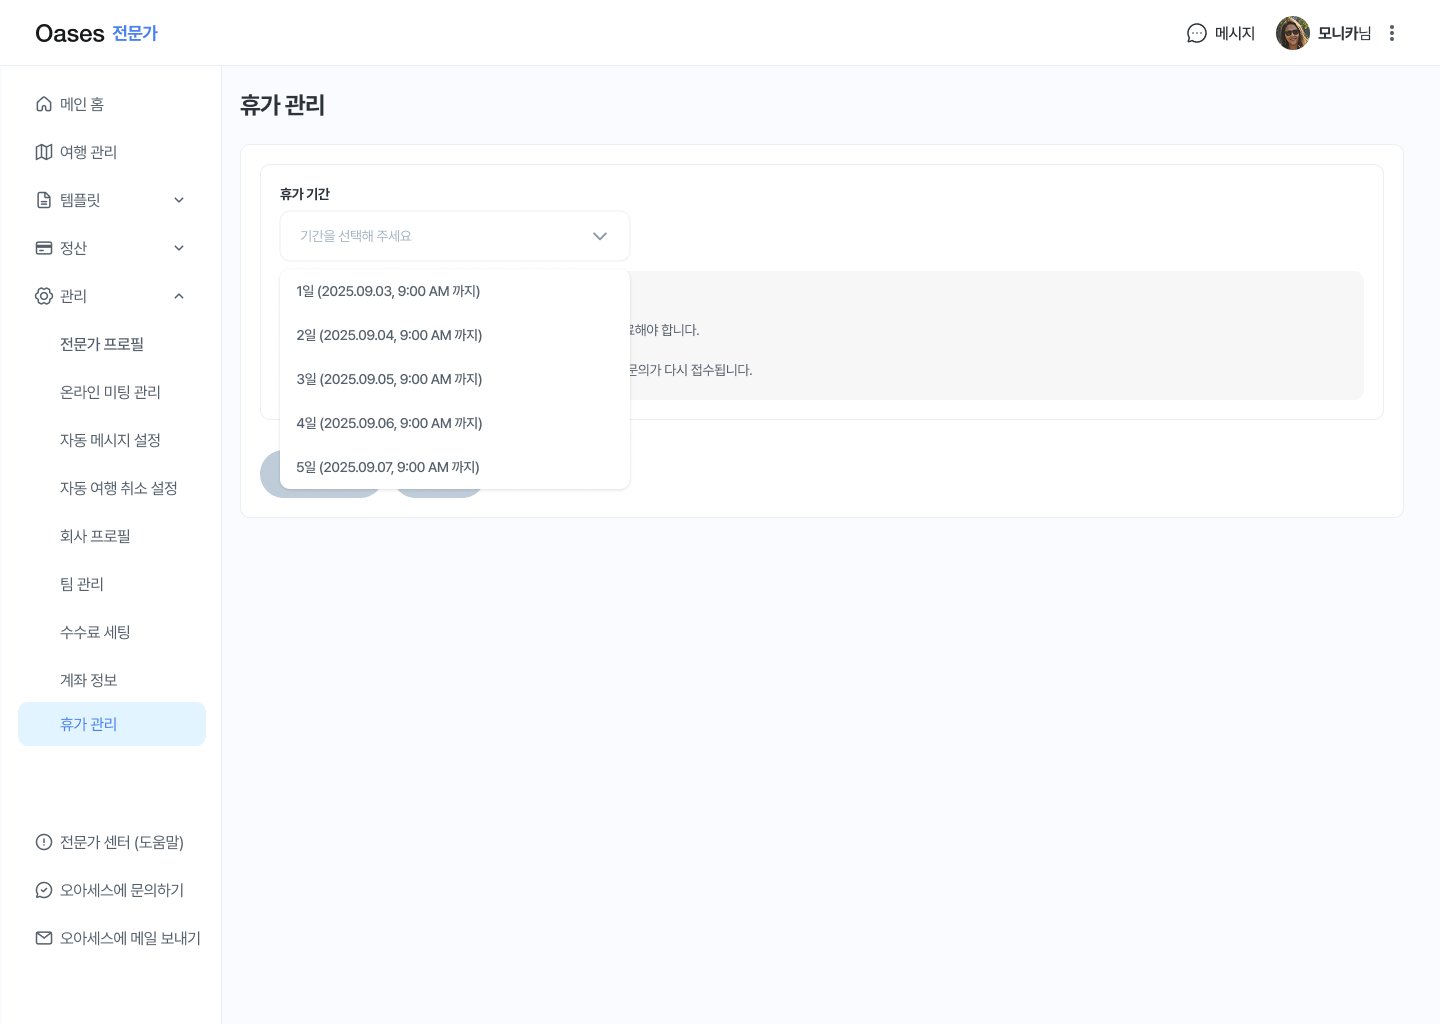1440x1024 pixels.
Task: Expand the 템플릿 submenu chevron
Action: coord(179,200)
